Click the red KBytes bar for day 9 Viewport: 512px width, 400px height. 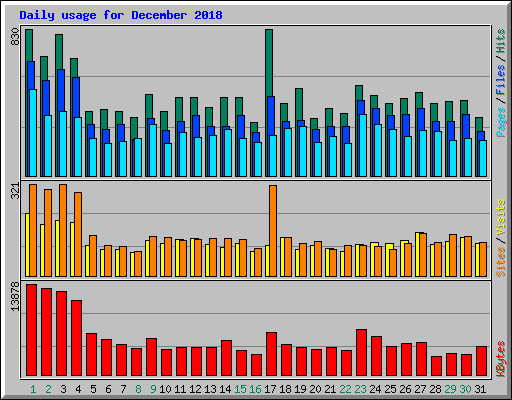(151, 357)
